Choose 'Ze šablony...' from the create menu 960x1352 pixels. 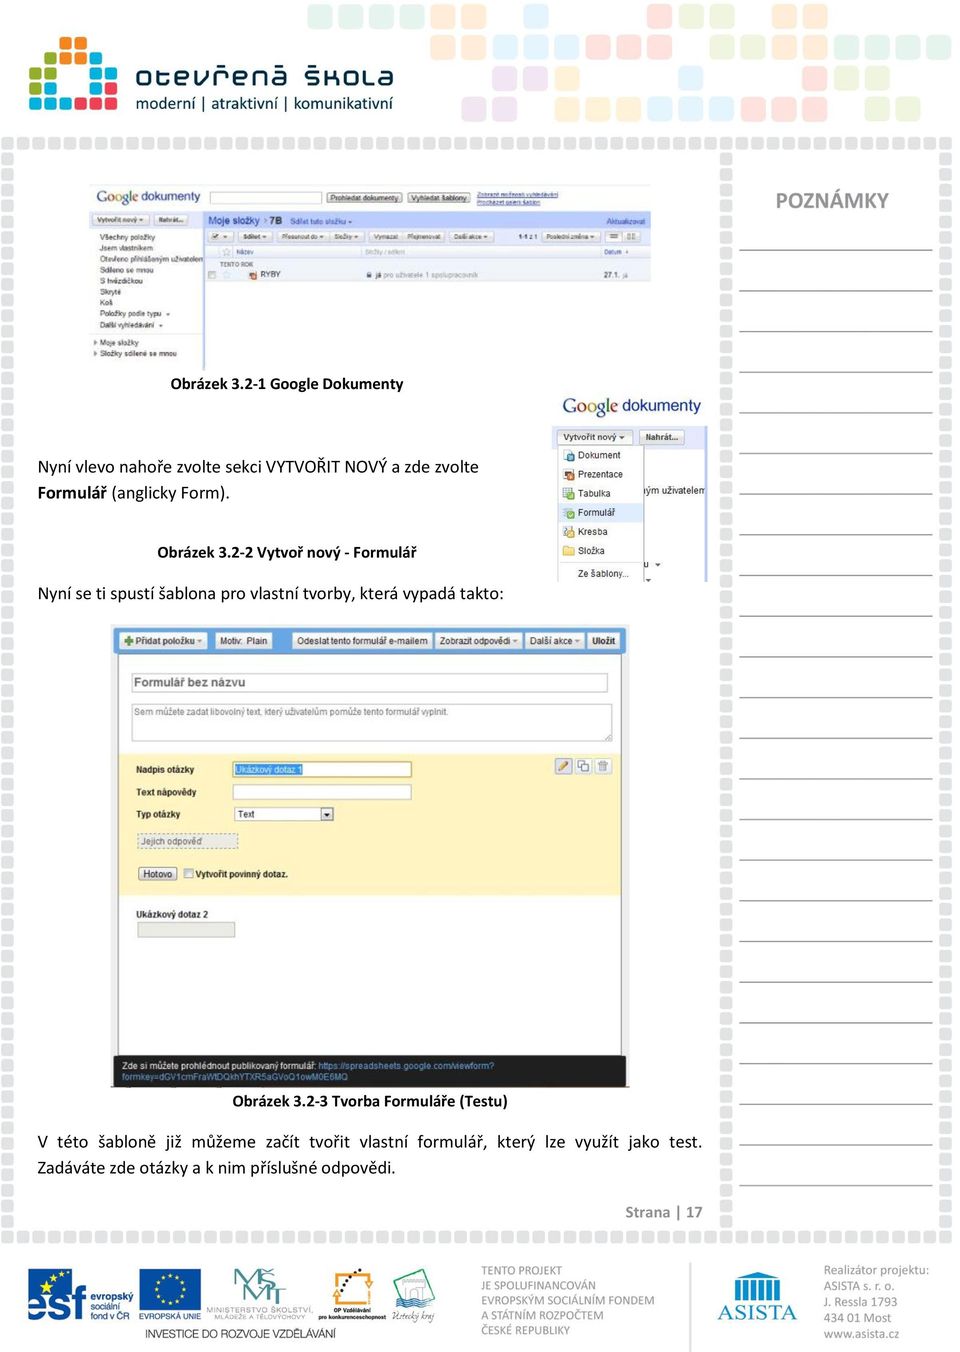coord(602,574)
